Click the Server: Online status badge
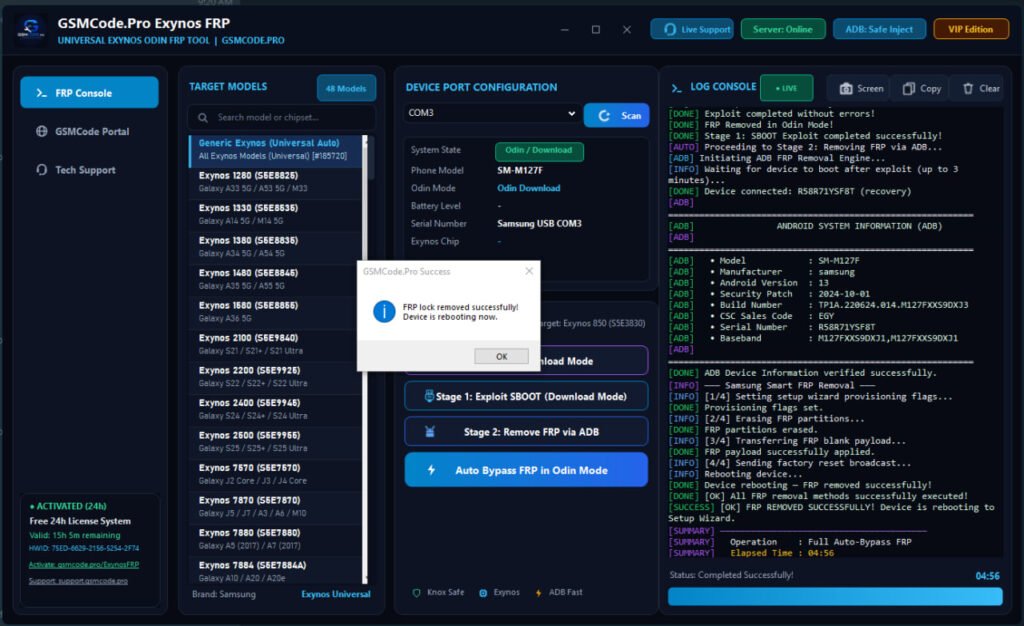Viewport: 1024px width, 626px height. (783, 29)
